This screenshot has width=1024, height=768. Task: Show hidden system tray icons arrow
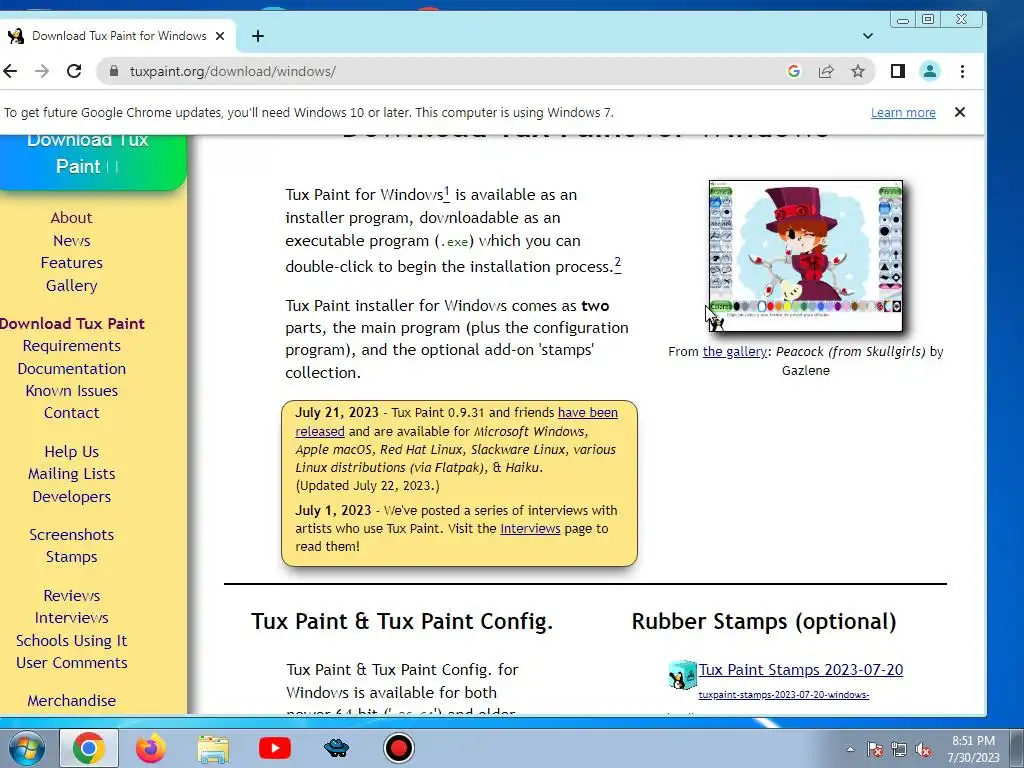850,749
